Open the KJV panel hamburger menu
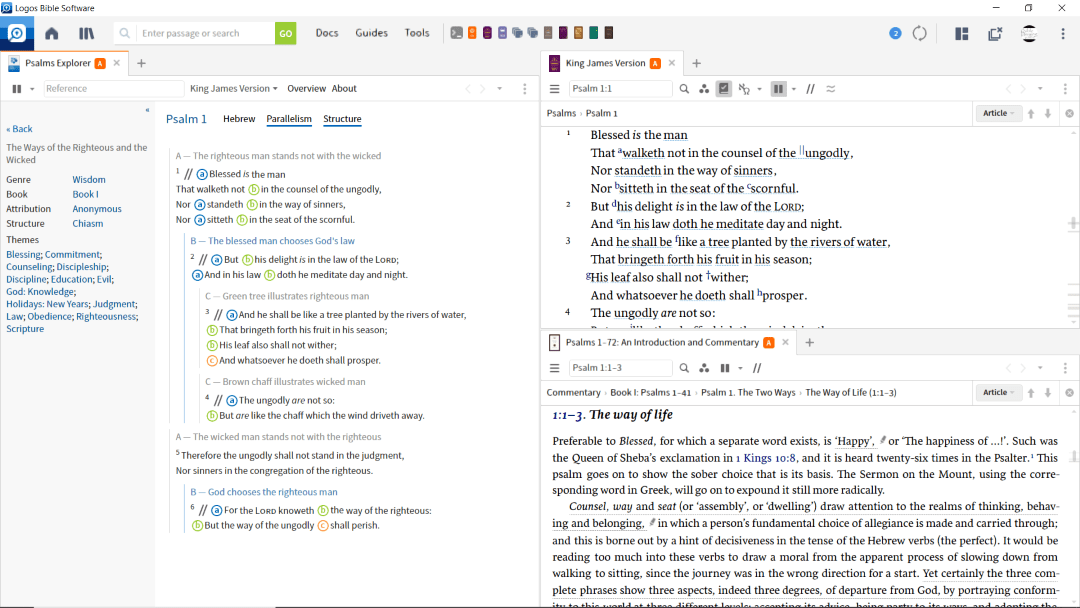Image resolution: width=1080 pixels, height=608 pixels. [x=554, y=89]
